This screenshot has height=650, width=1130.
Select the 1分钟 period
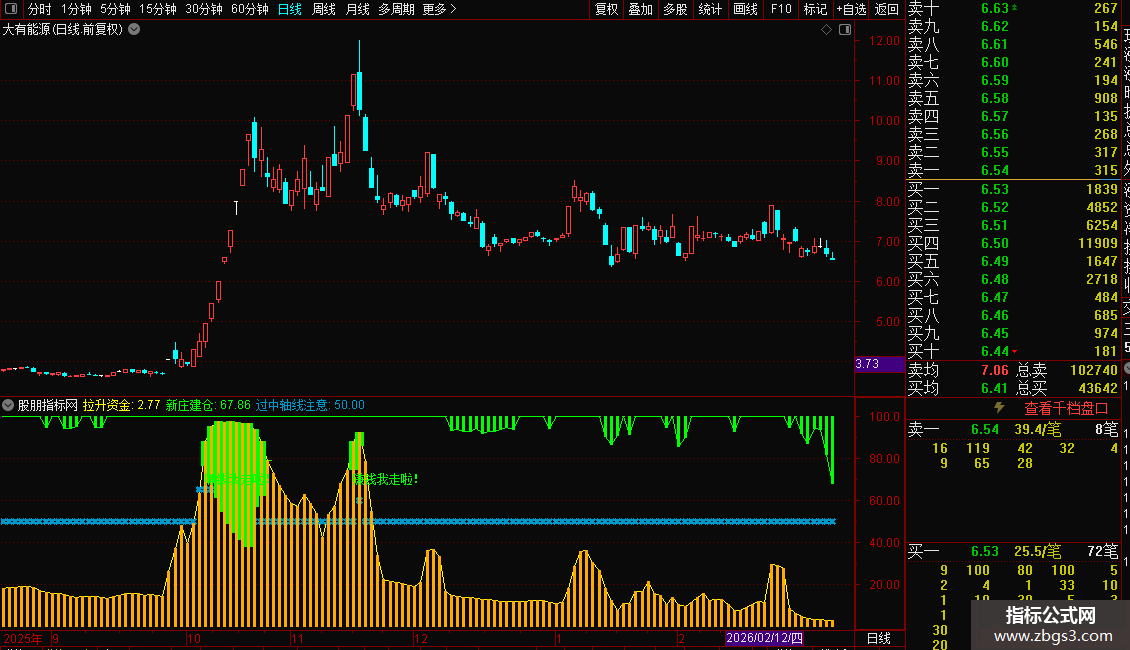[76, 9]
